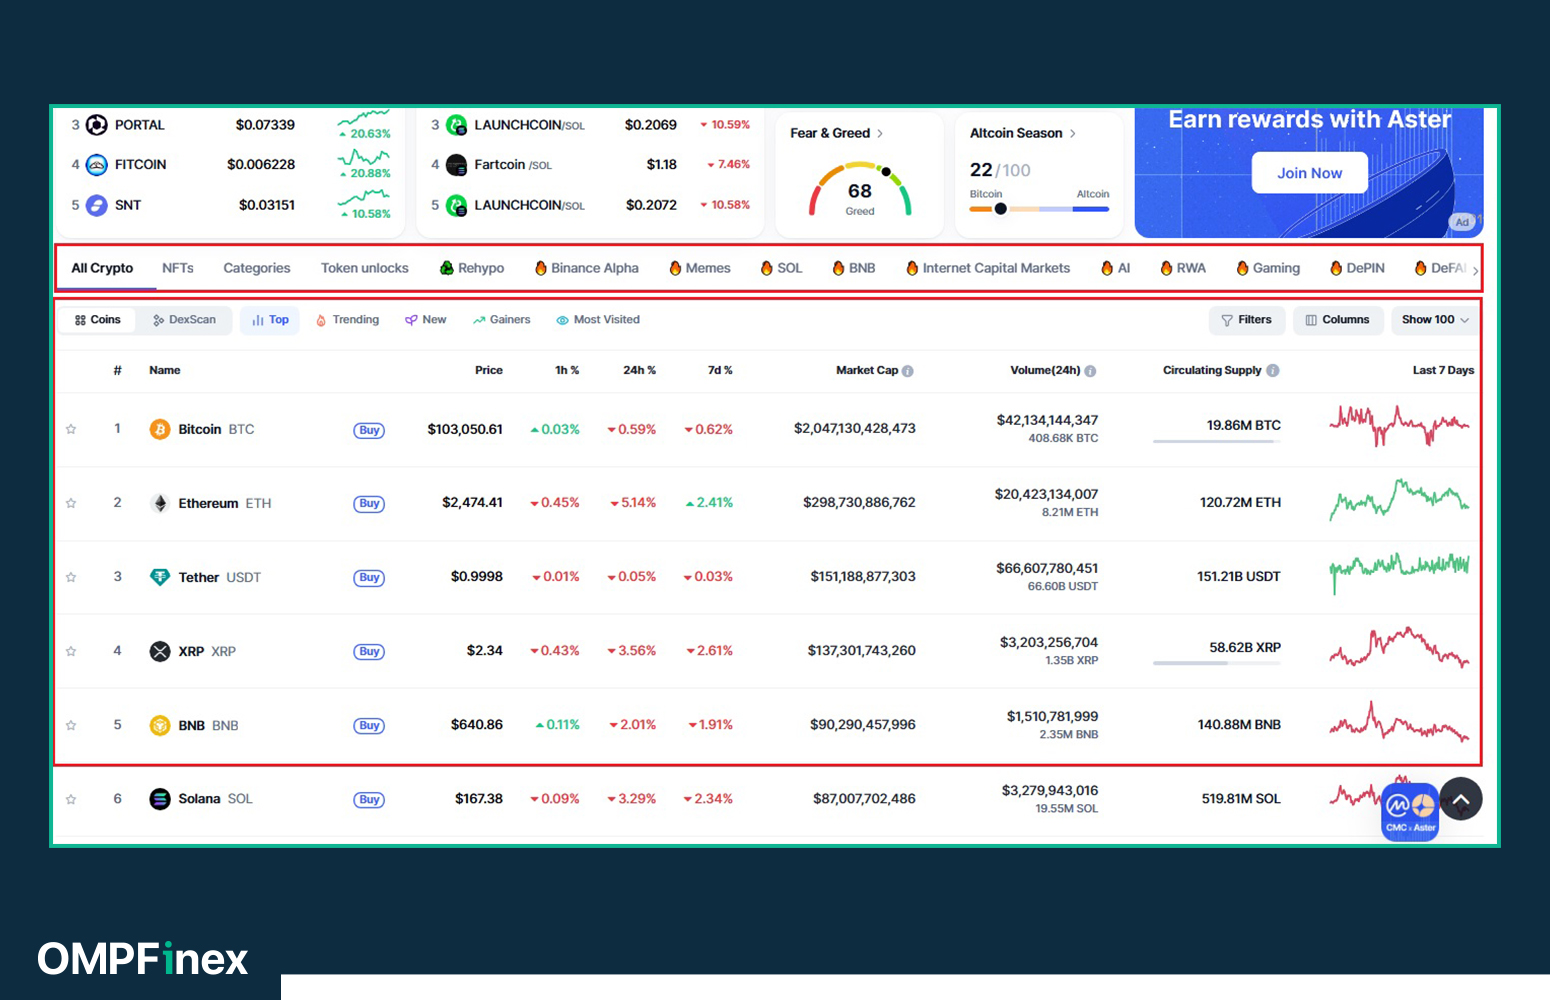This screenshot has height=1000, width=1550.
Task: Select the SOL category tab
Action: 782,268
